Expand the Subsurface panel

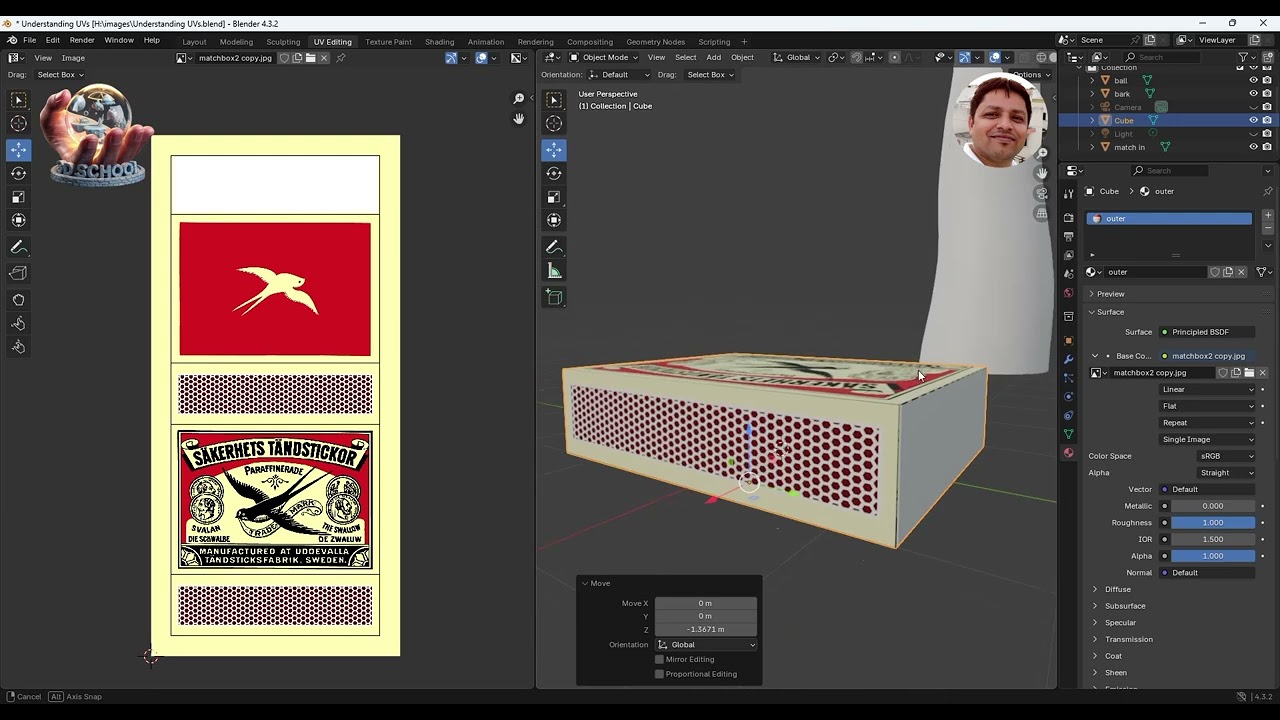coord(1124,606)
